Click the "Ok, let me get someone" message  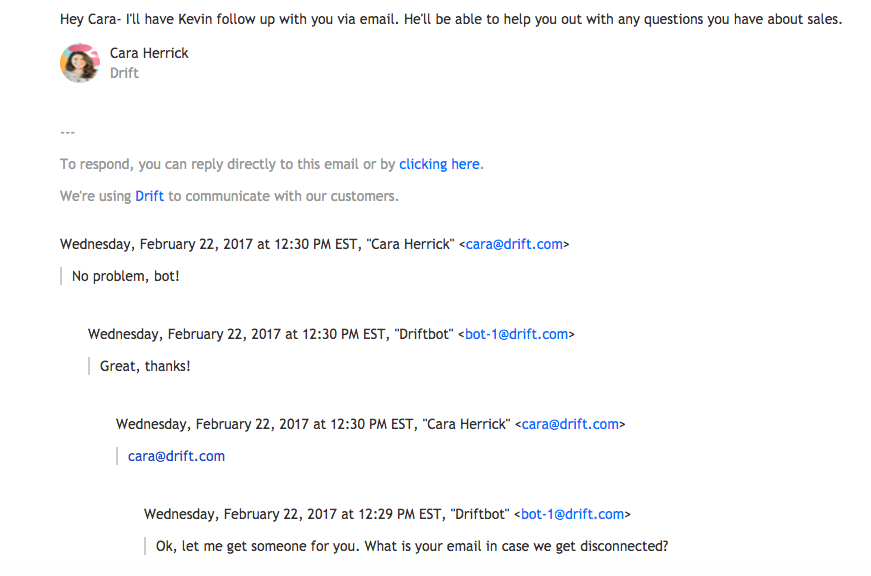[x=412, y=547]
